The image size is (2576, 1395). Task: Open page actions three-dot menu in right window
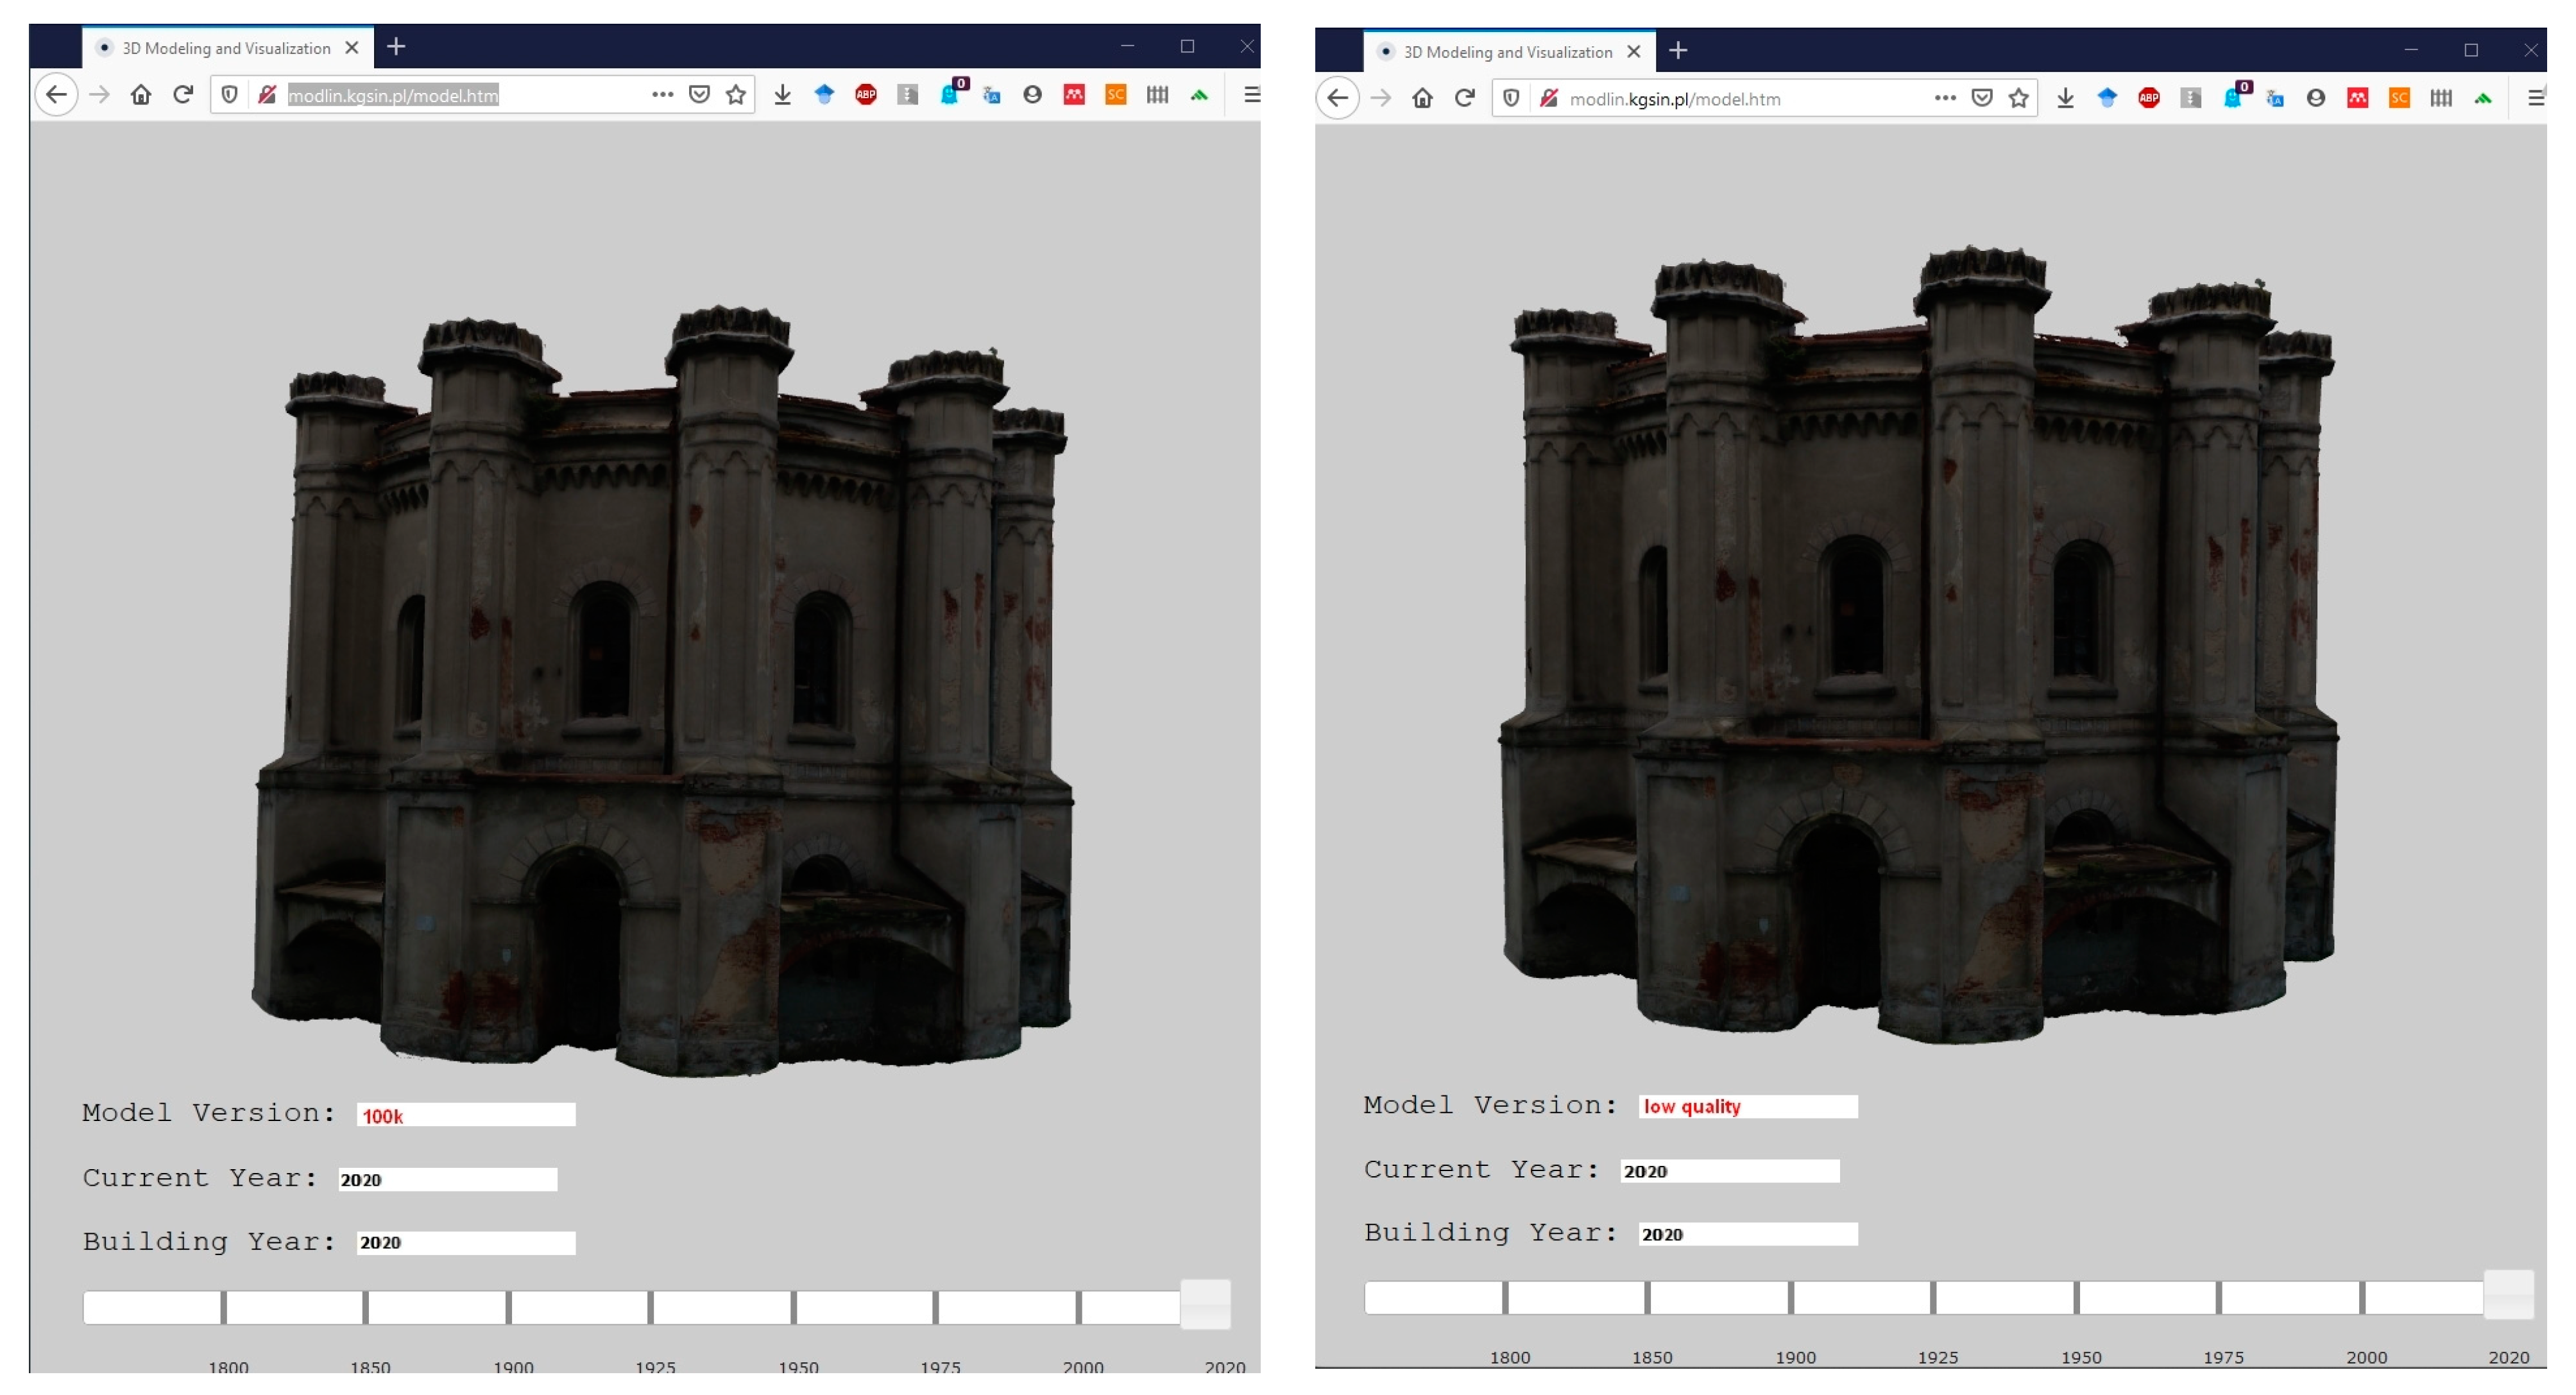(x=1945, y=98)
